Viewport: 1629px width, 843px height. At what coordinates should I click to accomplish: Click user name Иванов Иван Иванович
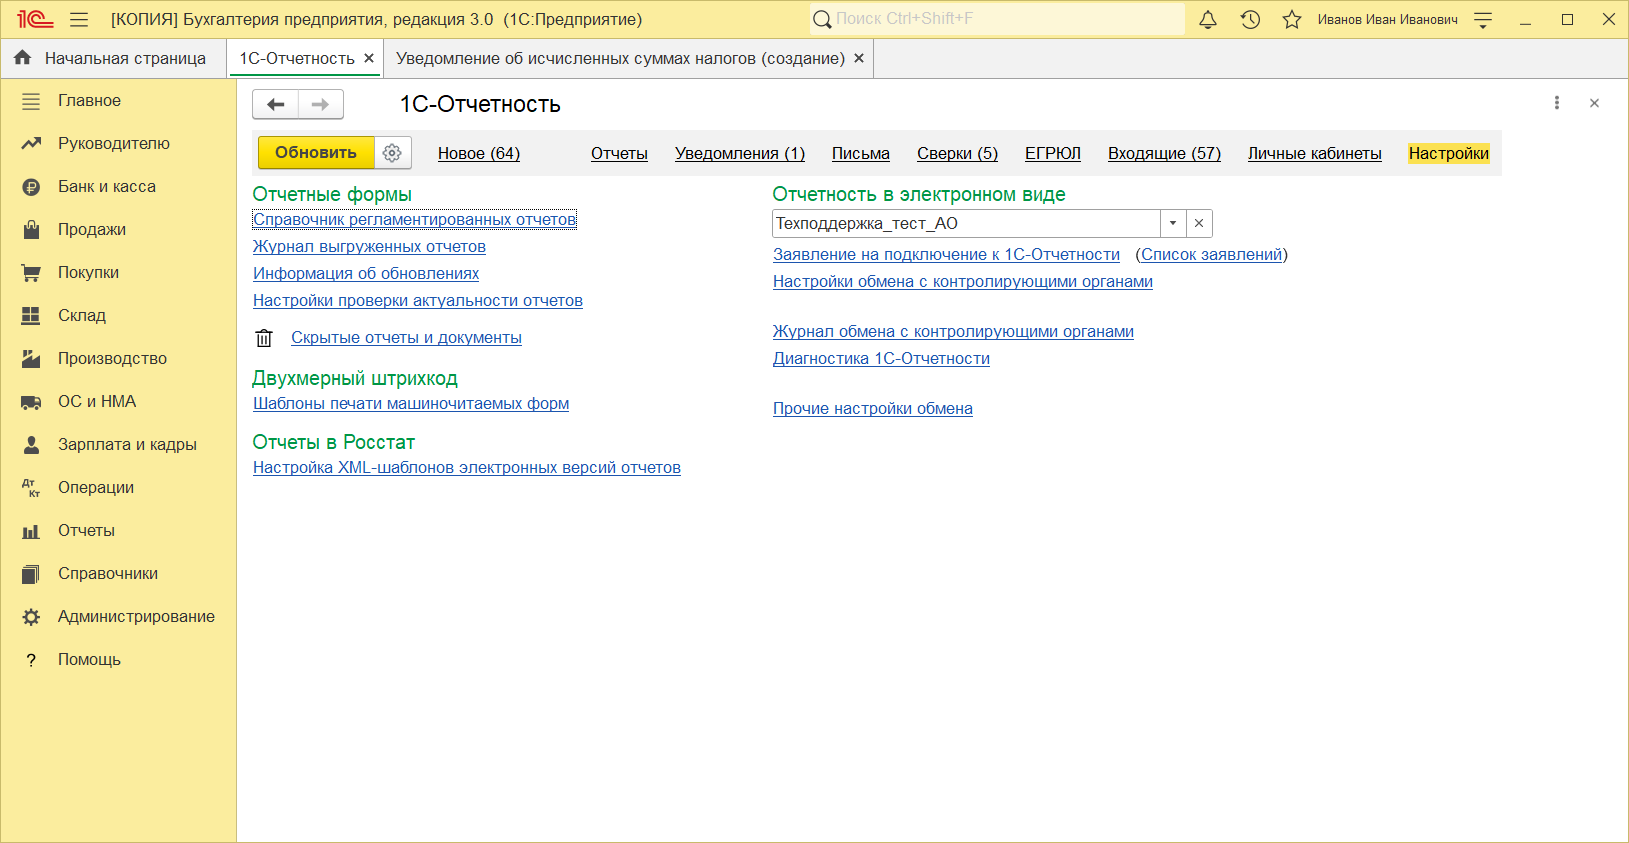1387,19
